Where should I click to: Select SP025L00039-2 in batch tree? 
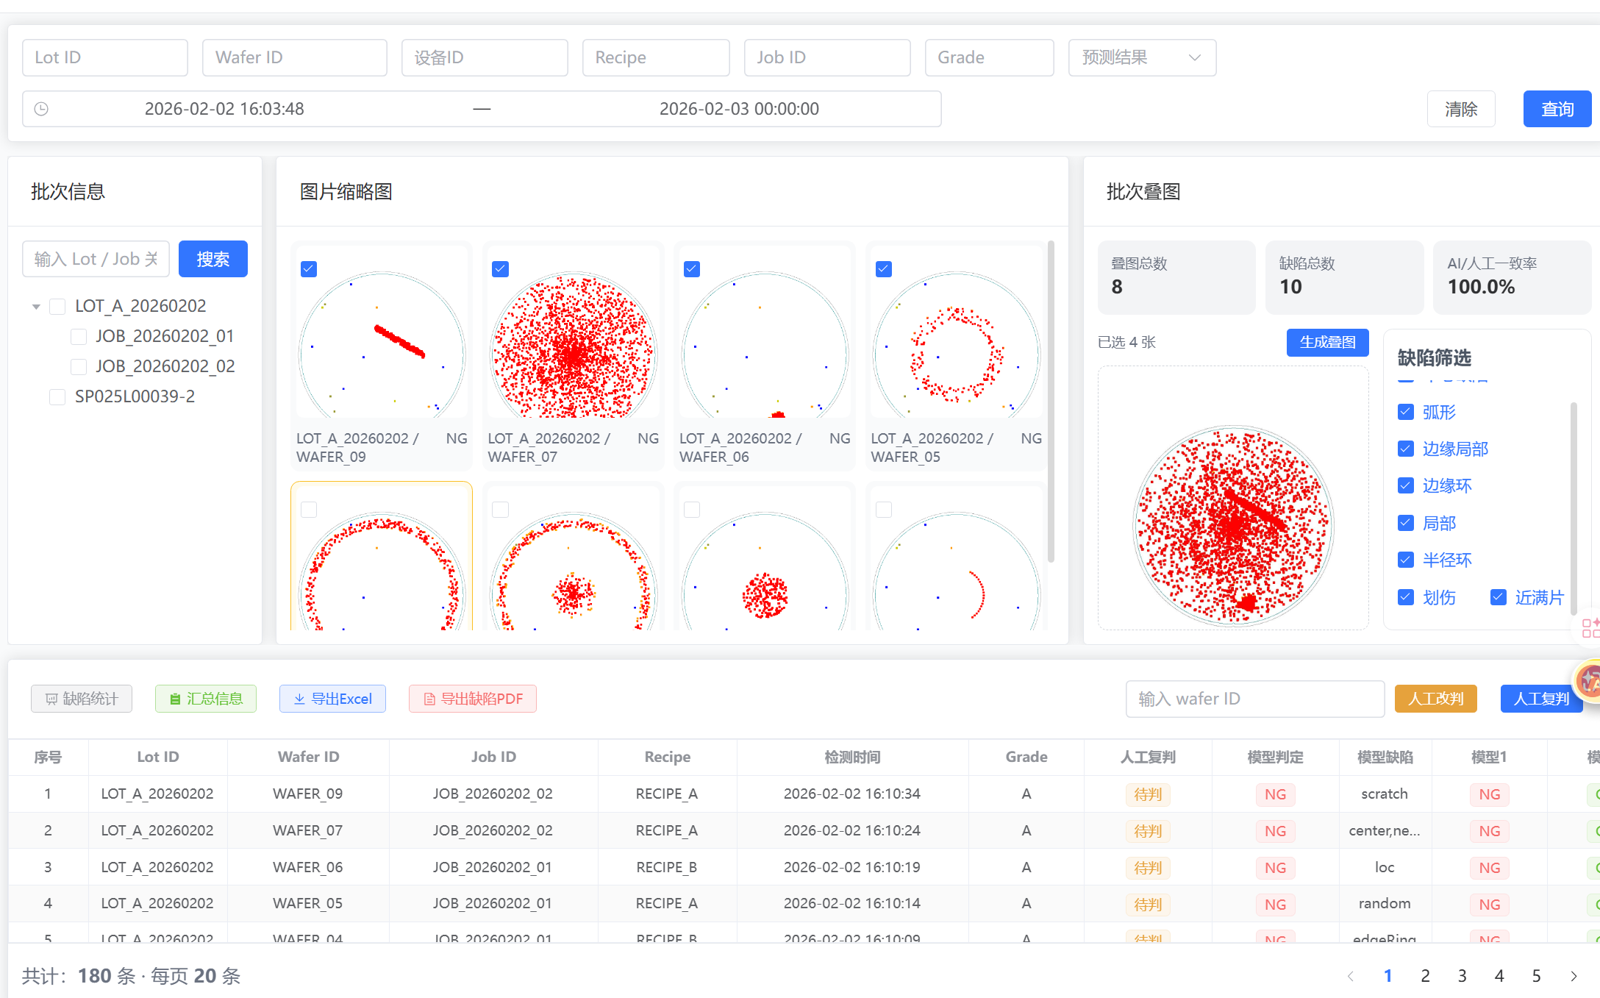pos(135,397)
